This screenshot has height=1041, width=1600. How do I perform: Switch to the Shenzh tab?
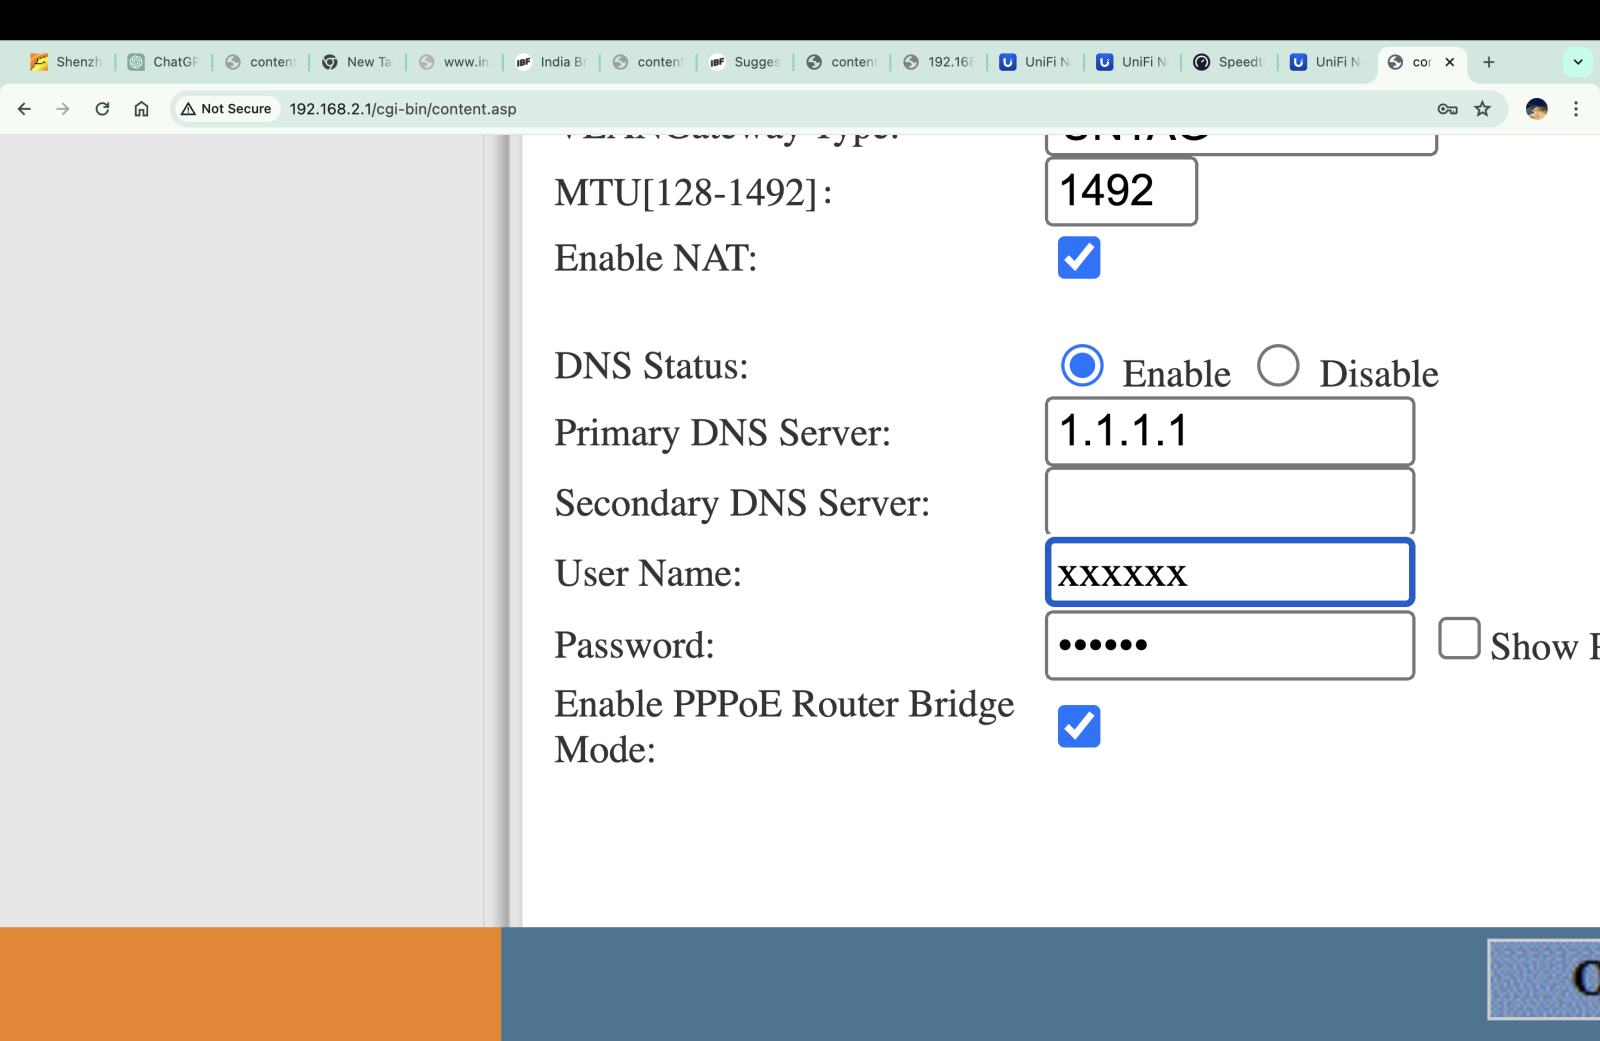66,62
